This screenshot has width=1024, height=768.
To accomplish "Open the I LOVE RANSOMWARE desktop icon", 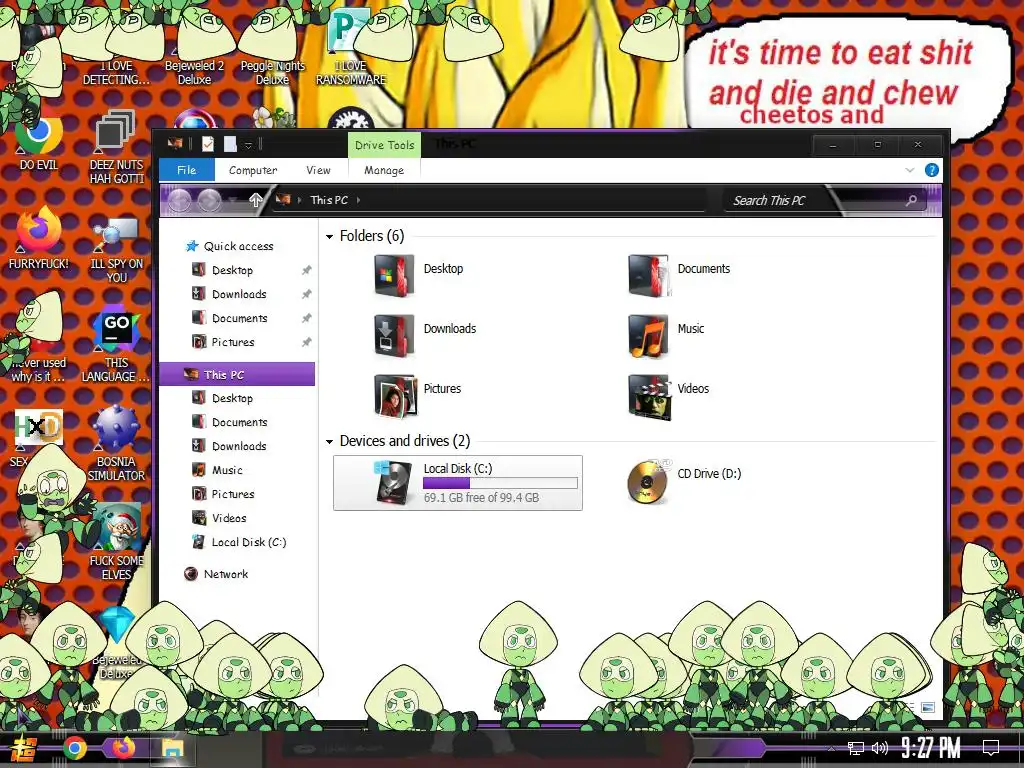I will point(351,48).
